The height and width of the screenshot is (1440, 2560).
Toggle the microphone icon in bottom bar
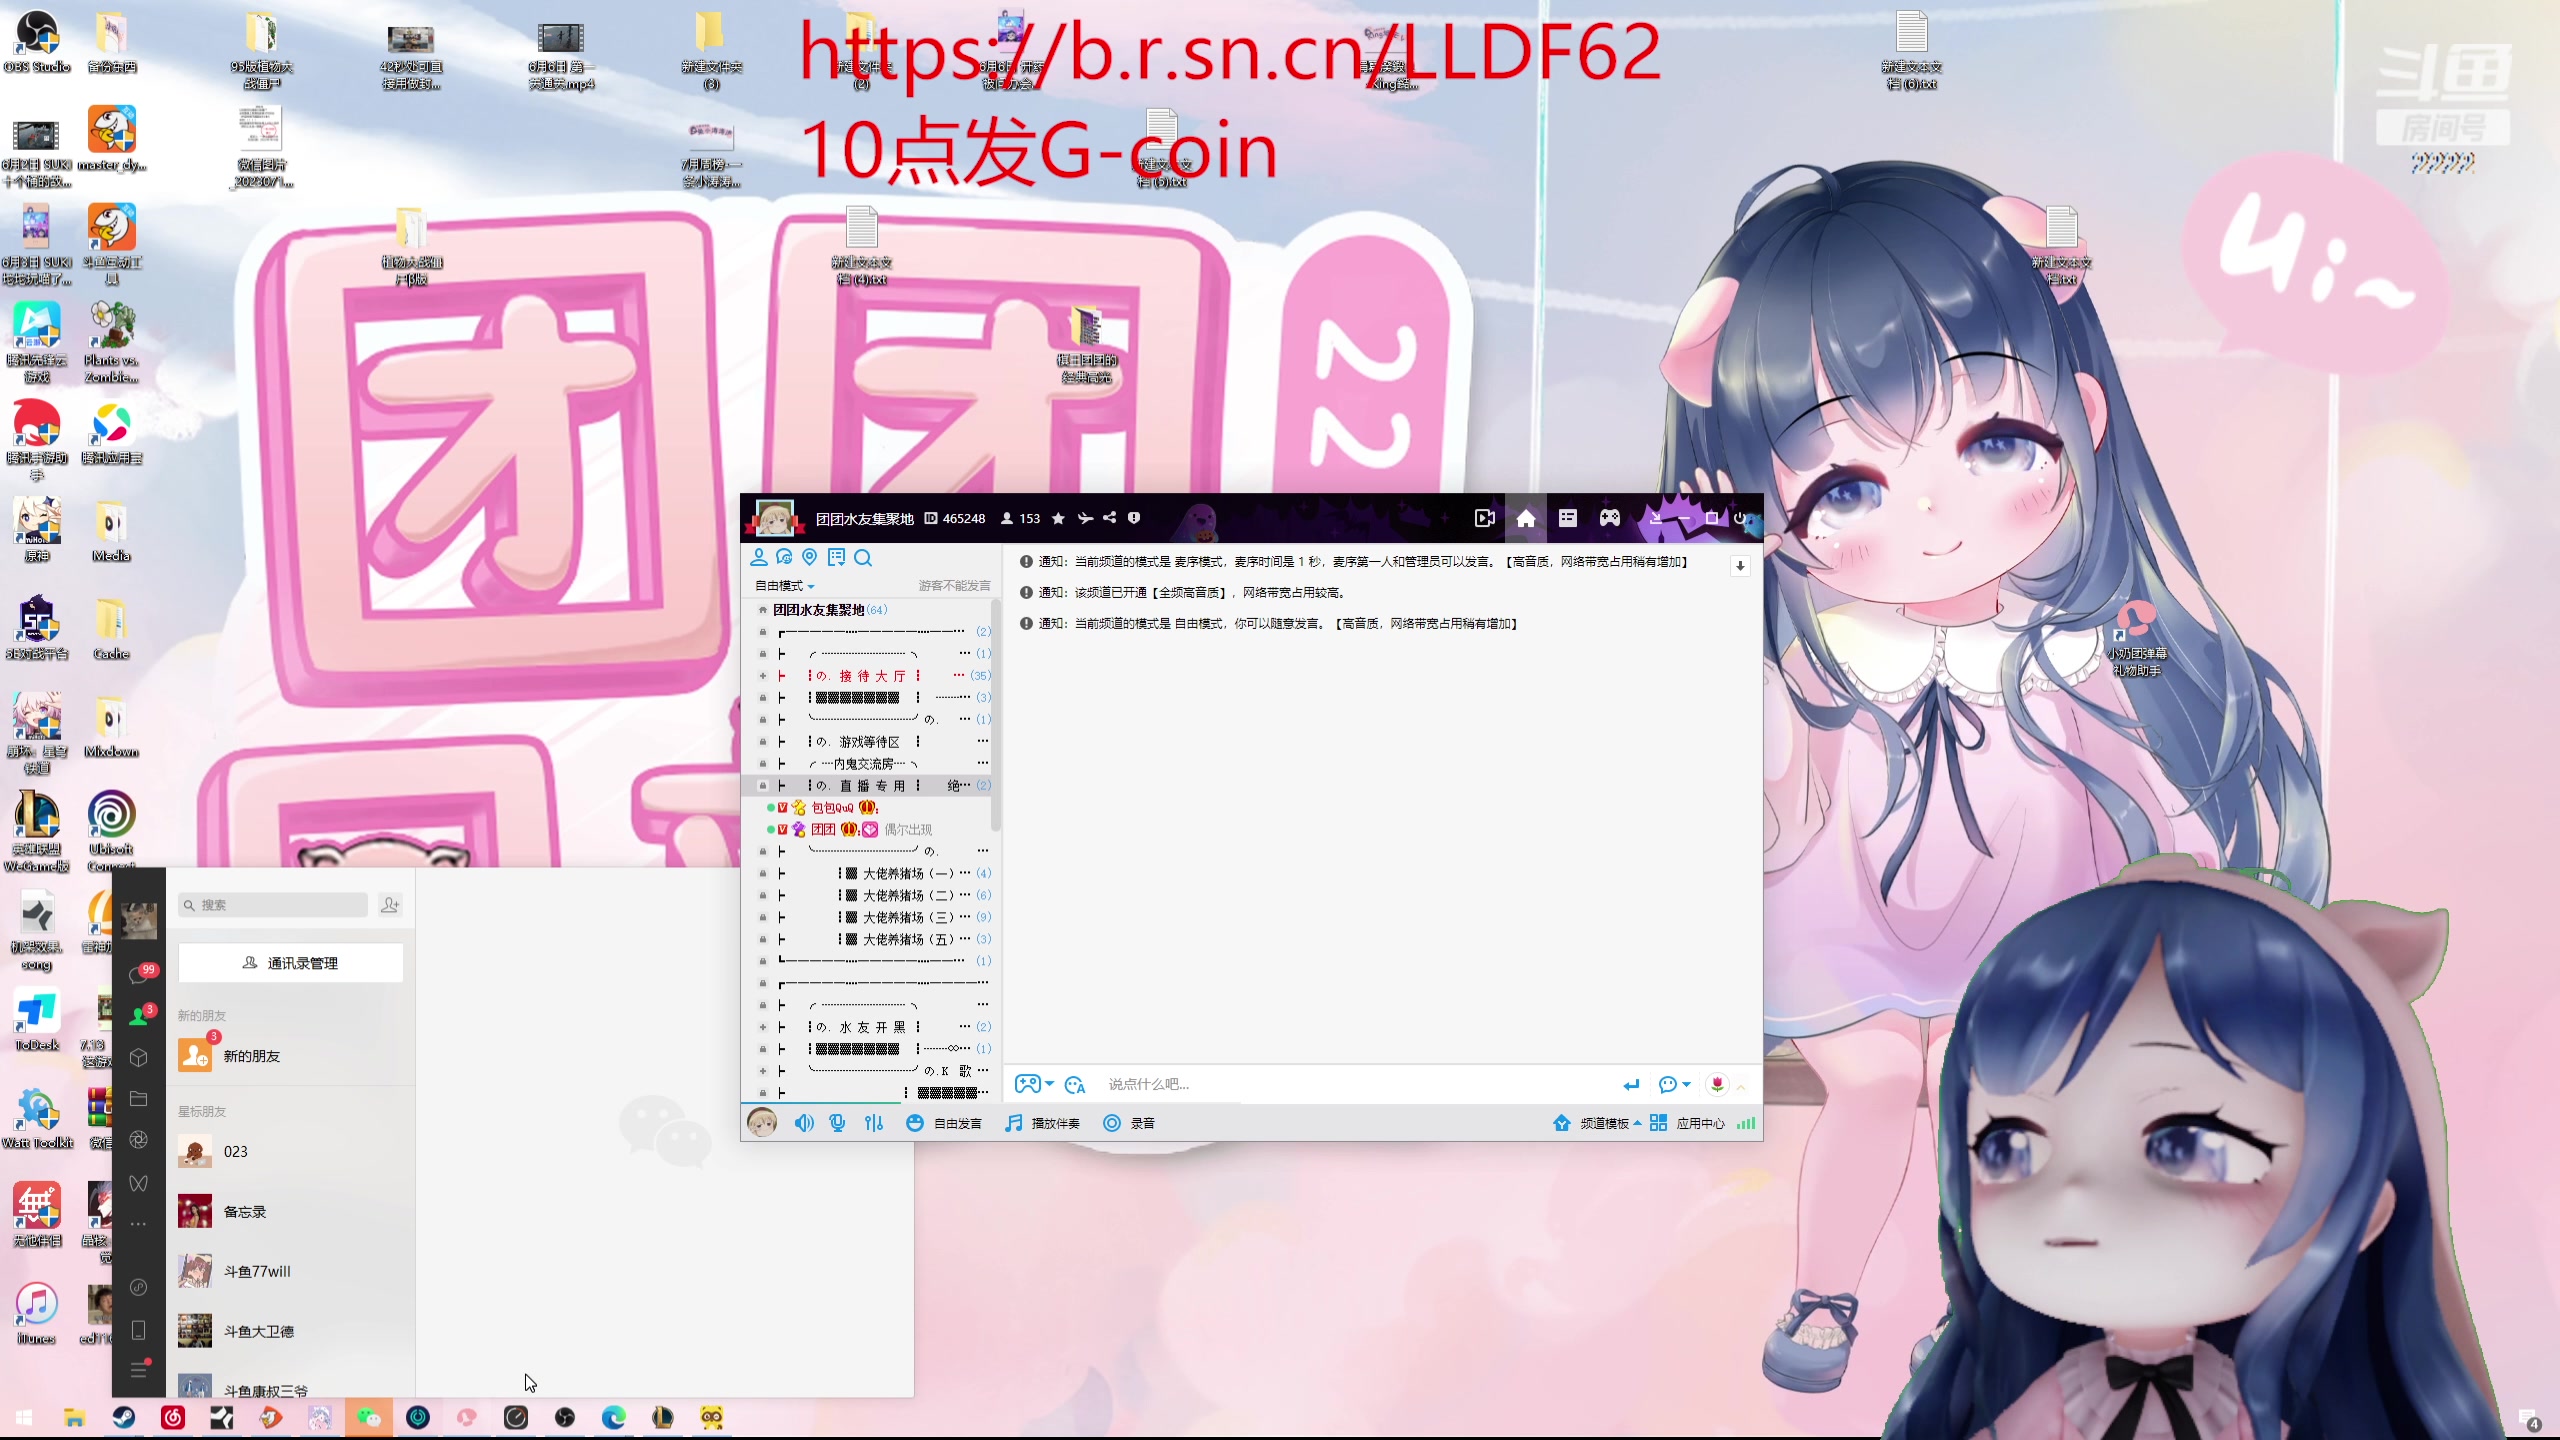[x=838, y=1123]
